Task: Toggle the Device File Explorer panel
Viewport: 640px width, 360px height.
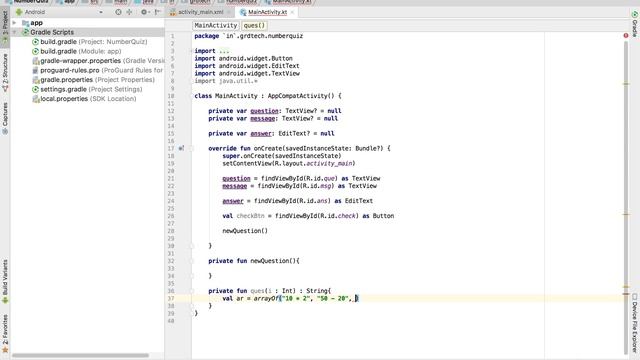Action: (635, 322)
